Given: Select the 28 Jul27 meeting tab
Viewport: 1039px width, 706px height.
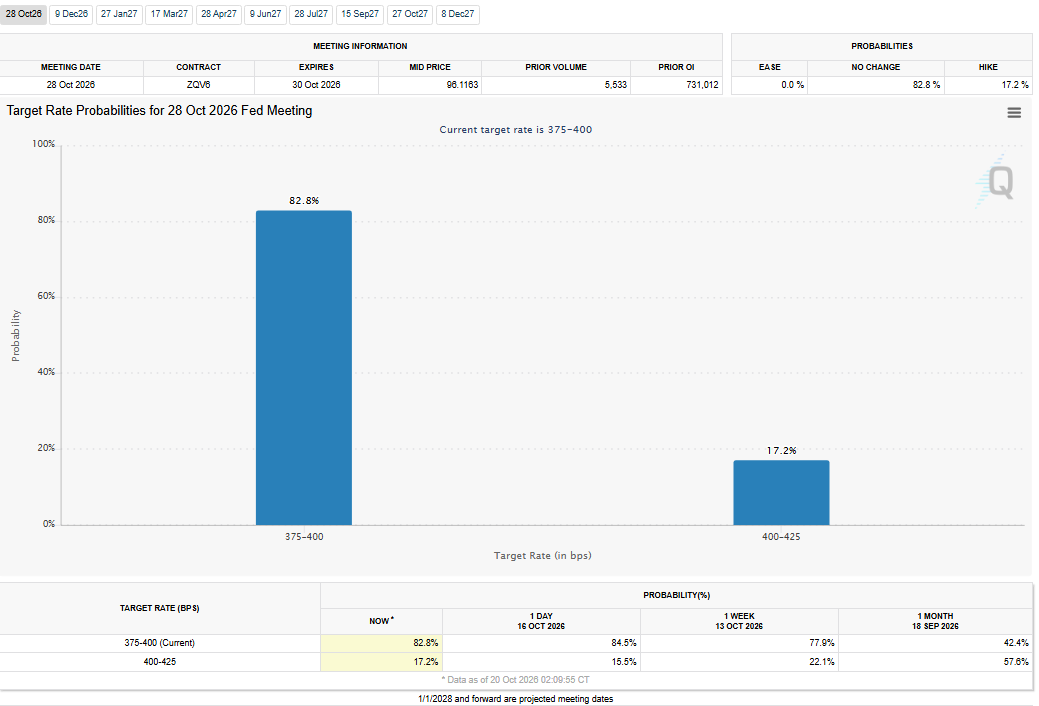Looking at the screenshot, I should 311,14.
